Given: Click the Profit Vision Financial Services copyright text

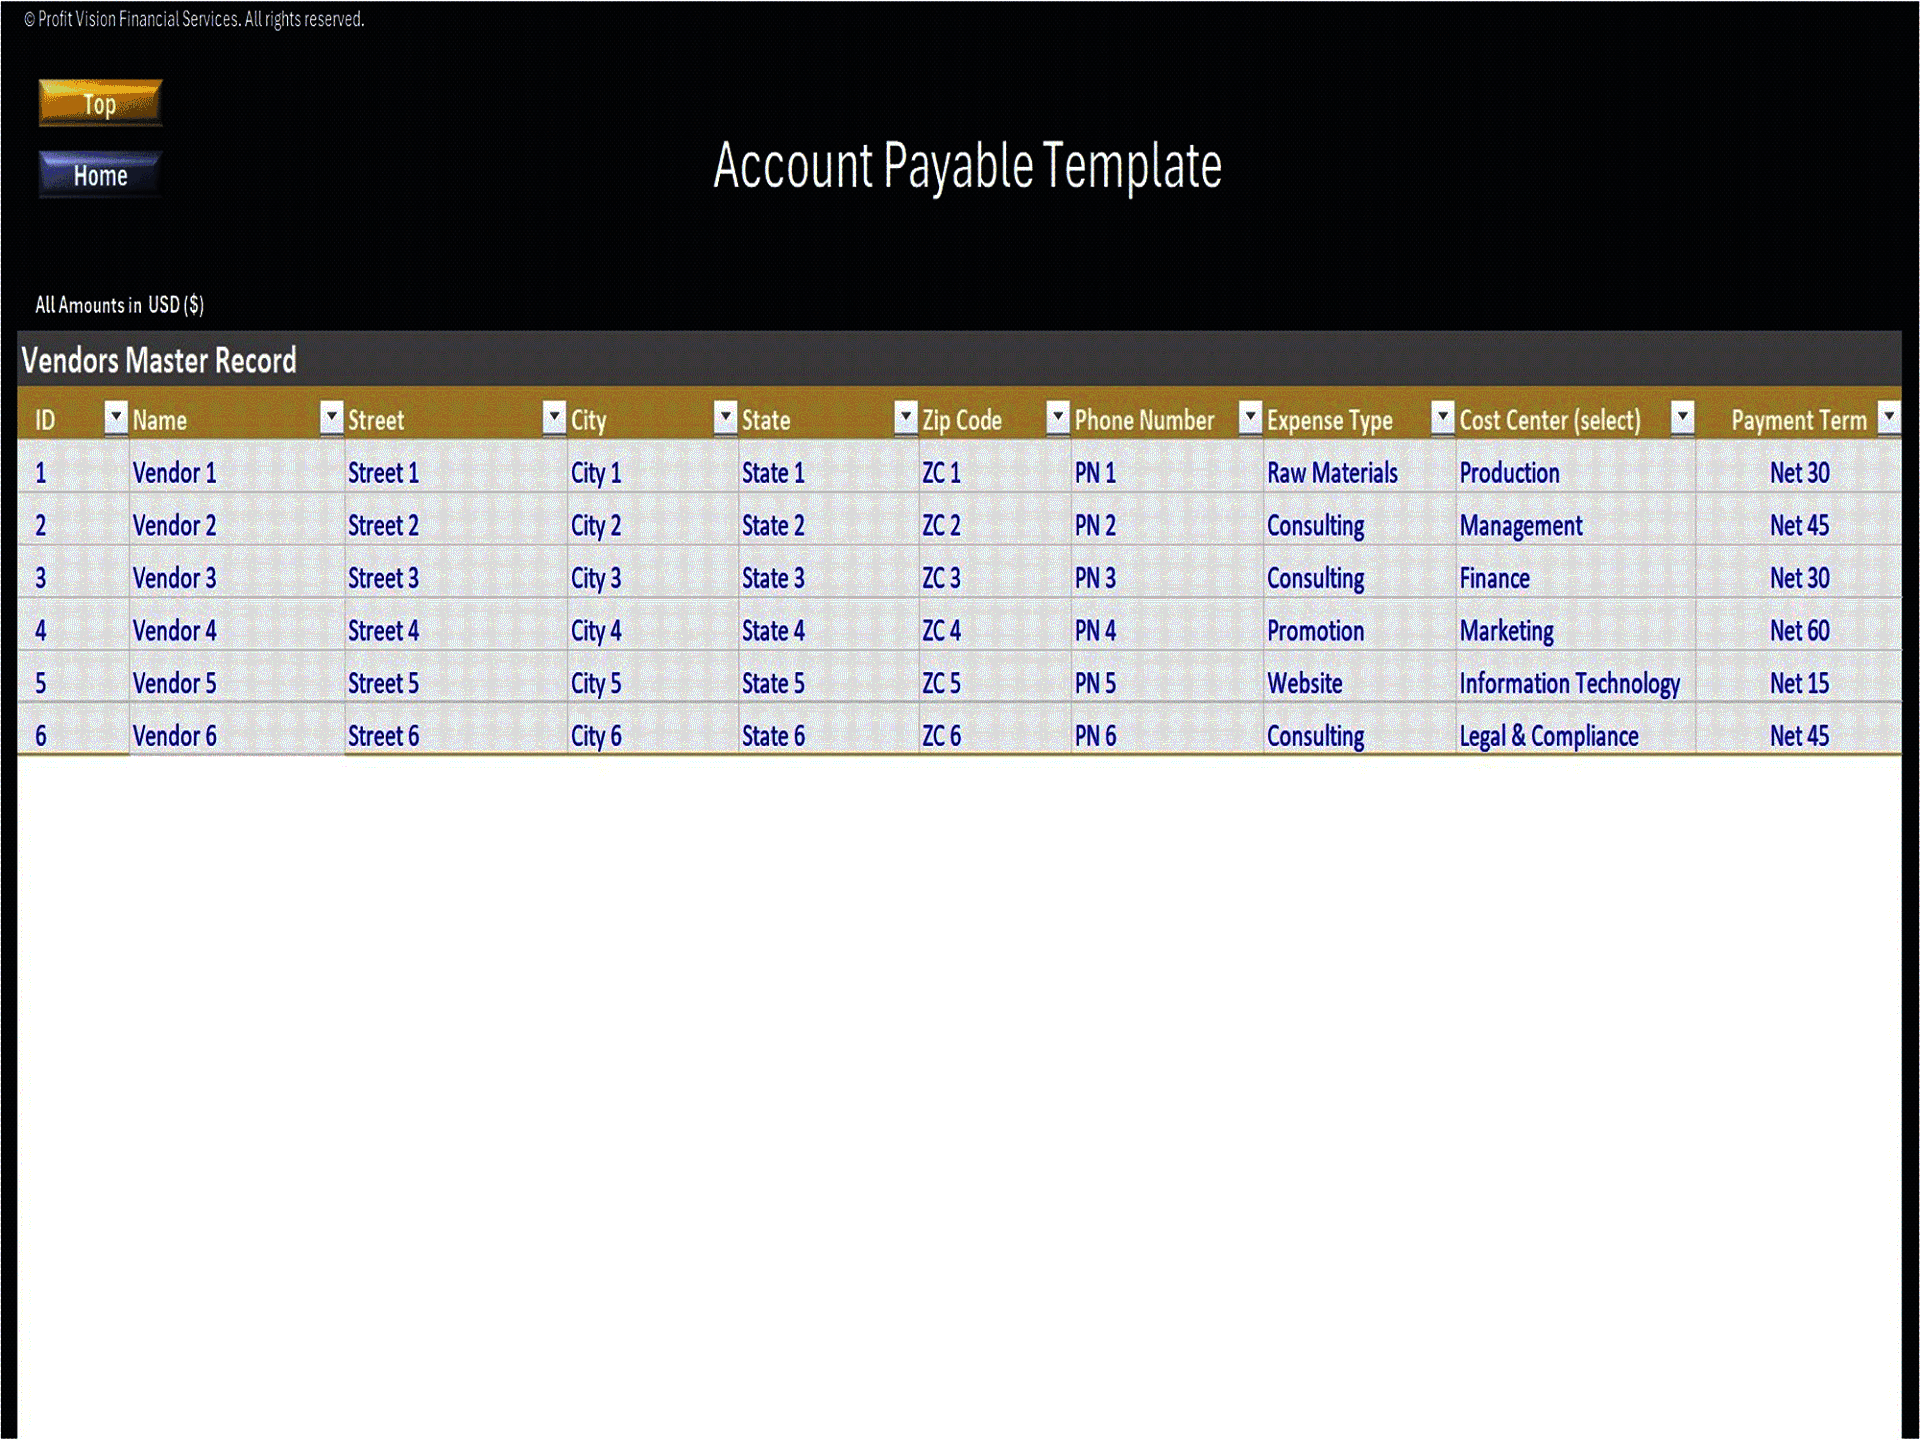Looking at the screenshot, I should point(194,19).
